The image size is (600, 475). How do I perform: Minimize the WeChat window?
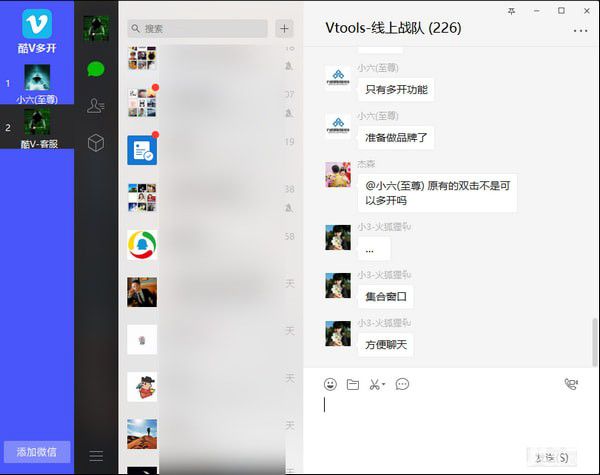click(x=536, y=11)
